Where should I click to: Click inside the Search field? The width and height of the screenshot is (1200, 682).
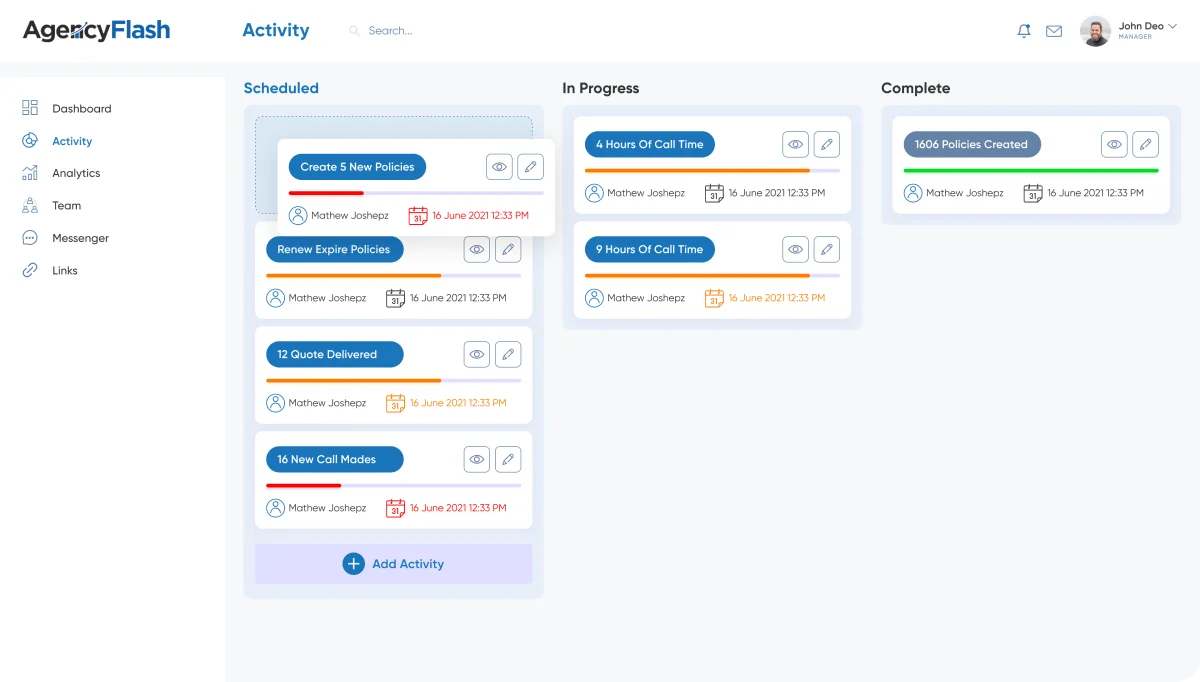click(395, 30)
